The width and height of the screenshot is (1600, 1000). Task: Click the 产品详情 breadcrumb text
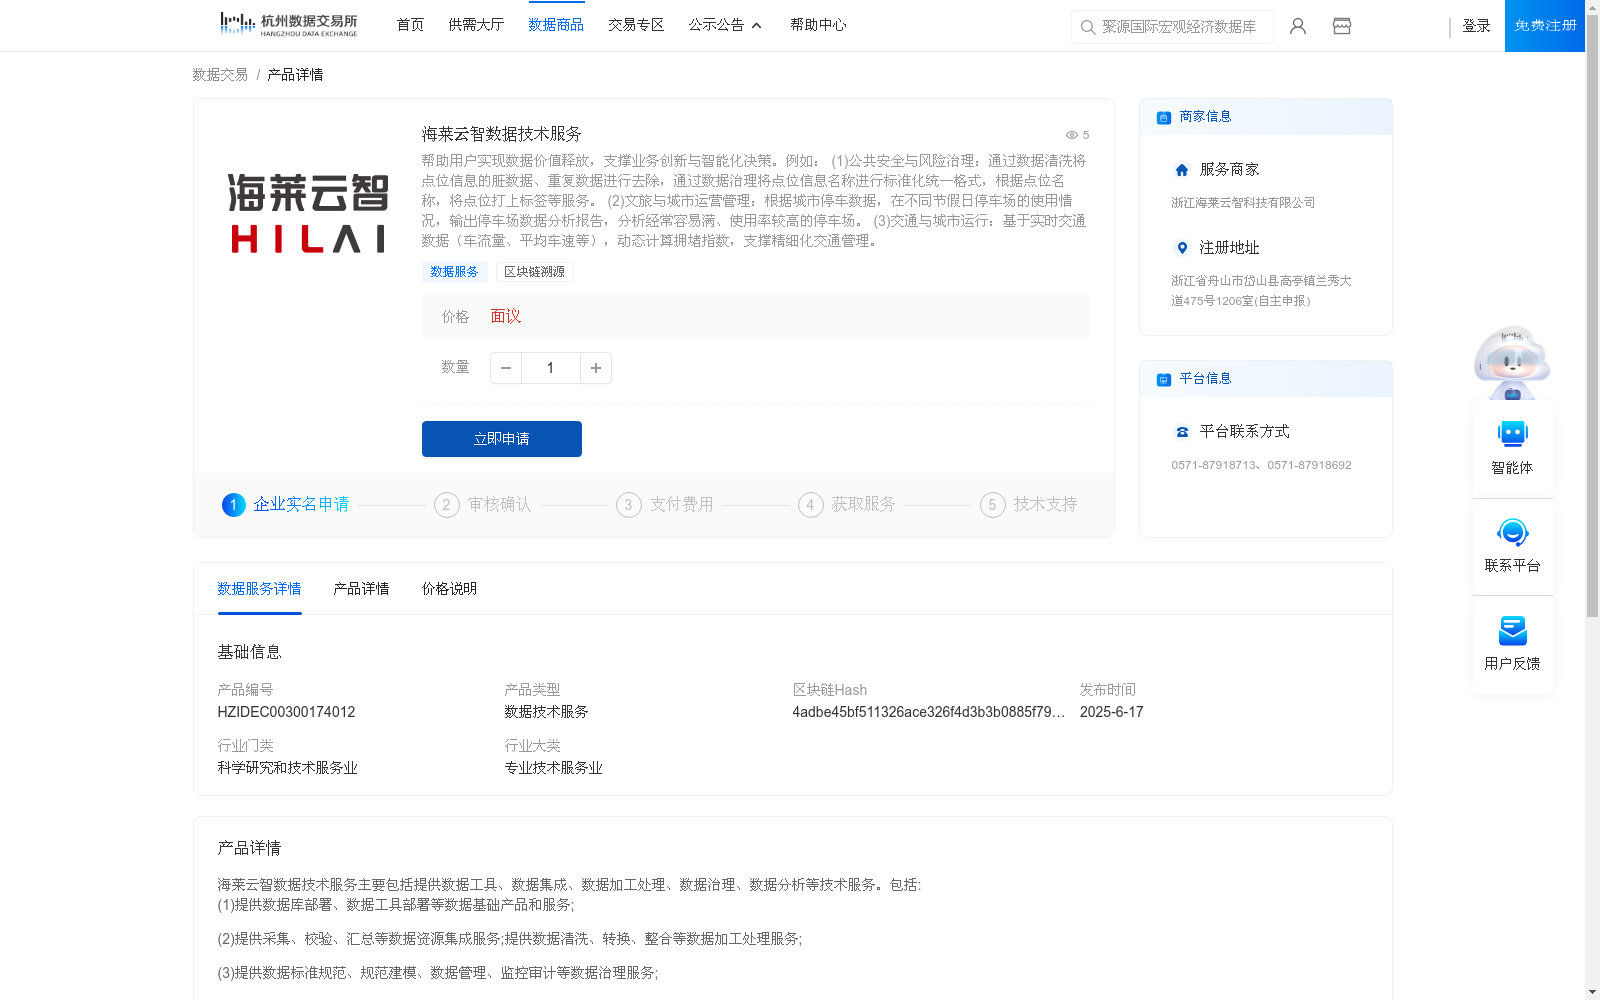click(x=295, y=75)
